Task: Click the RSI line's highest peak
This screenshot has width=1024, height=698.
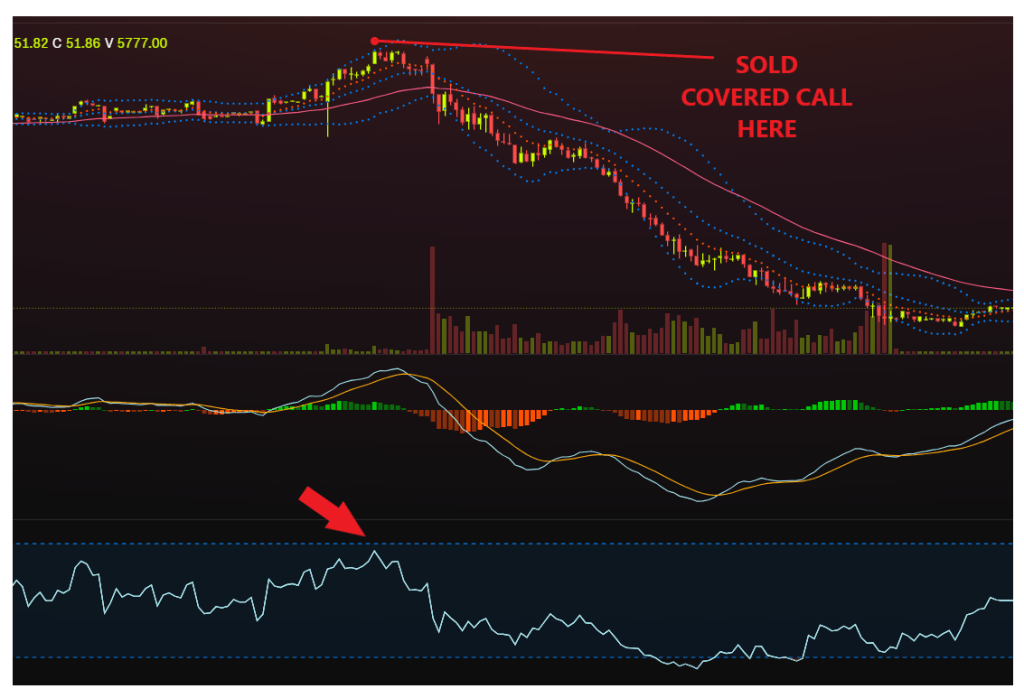Action: click(x=375, y=551)
